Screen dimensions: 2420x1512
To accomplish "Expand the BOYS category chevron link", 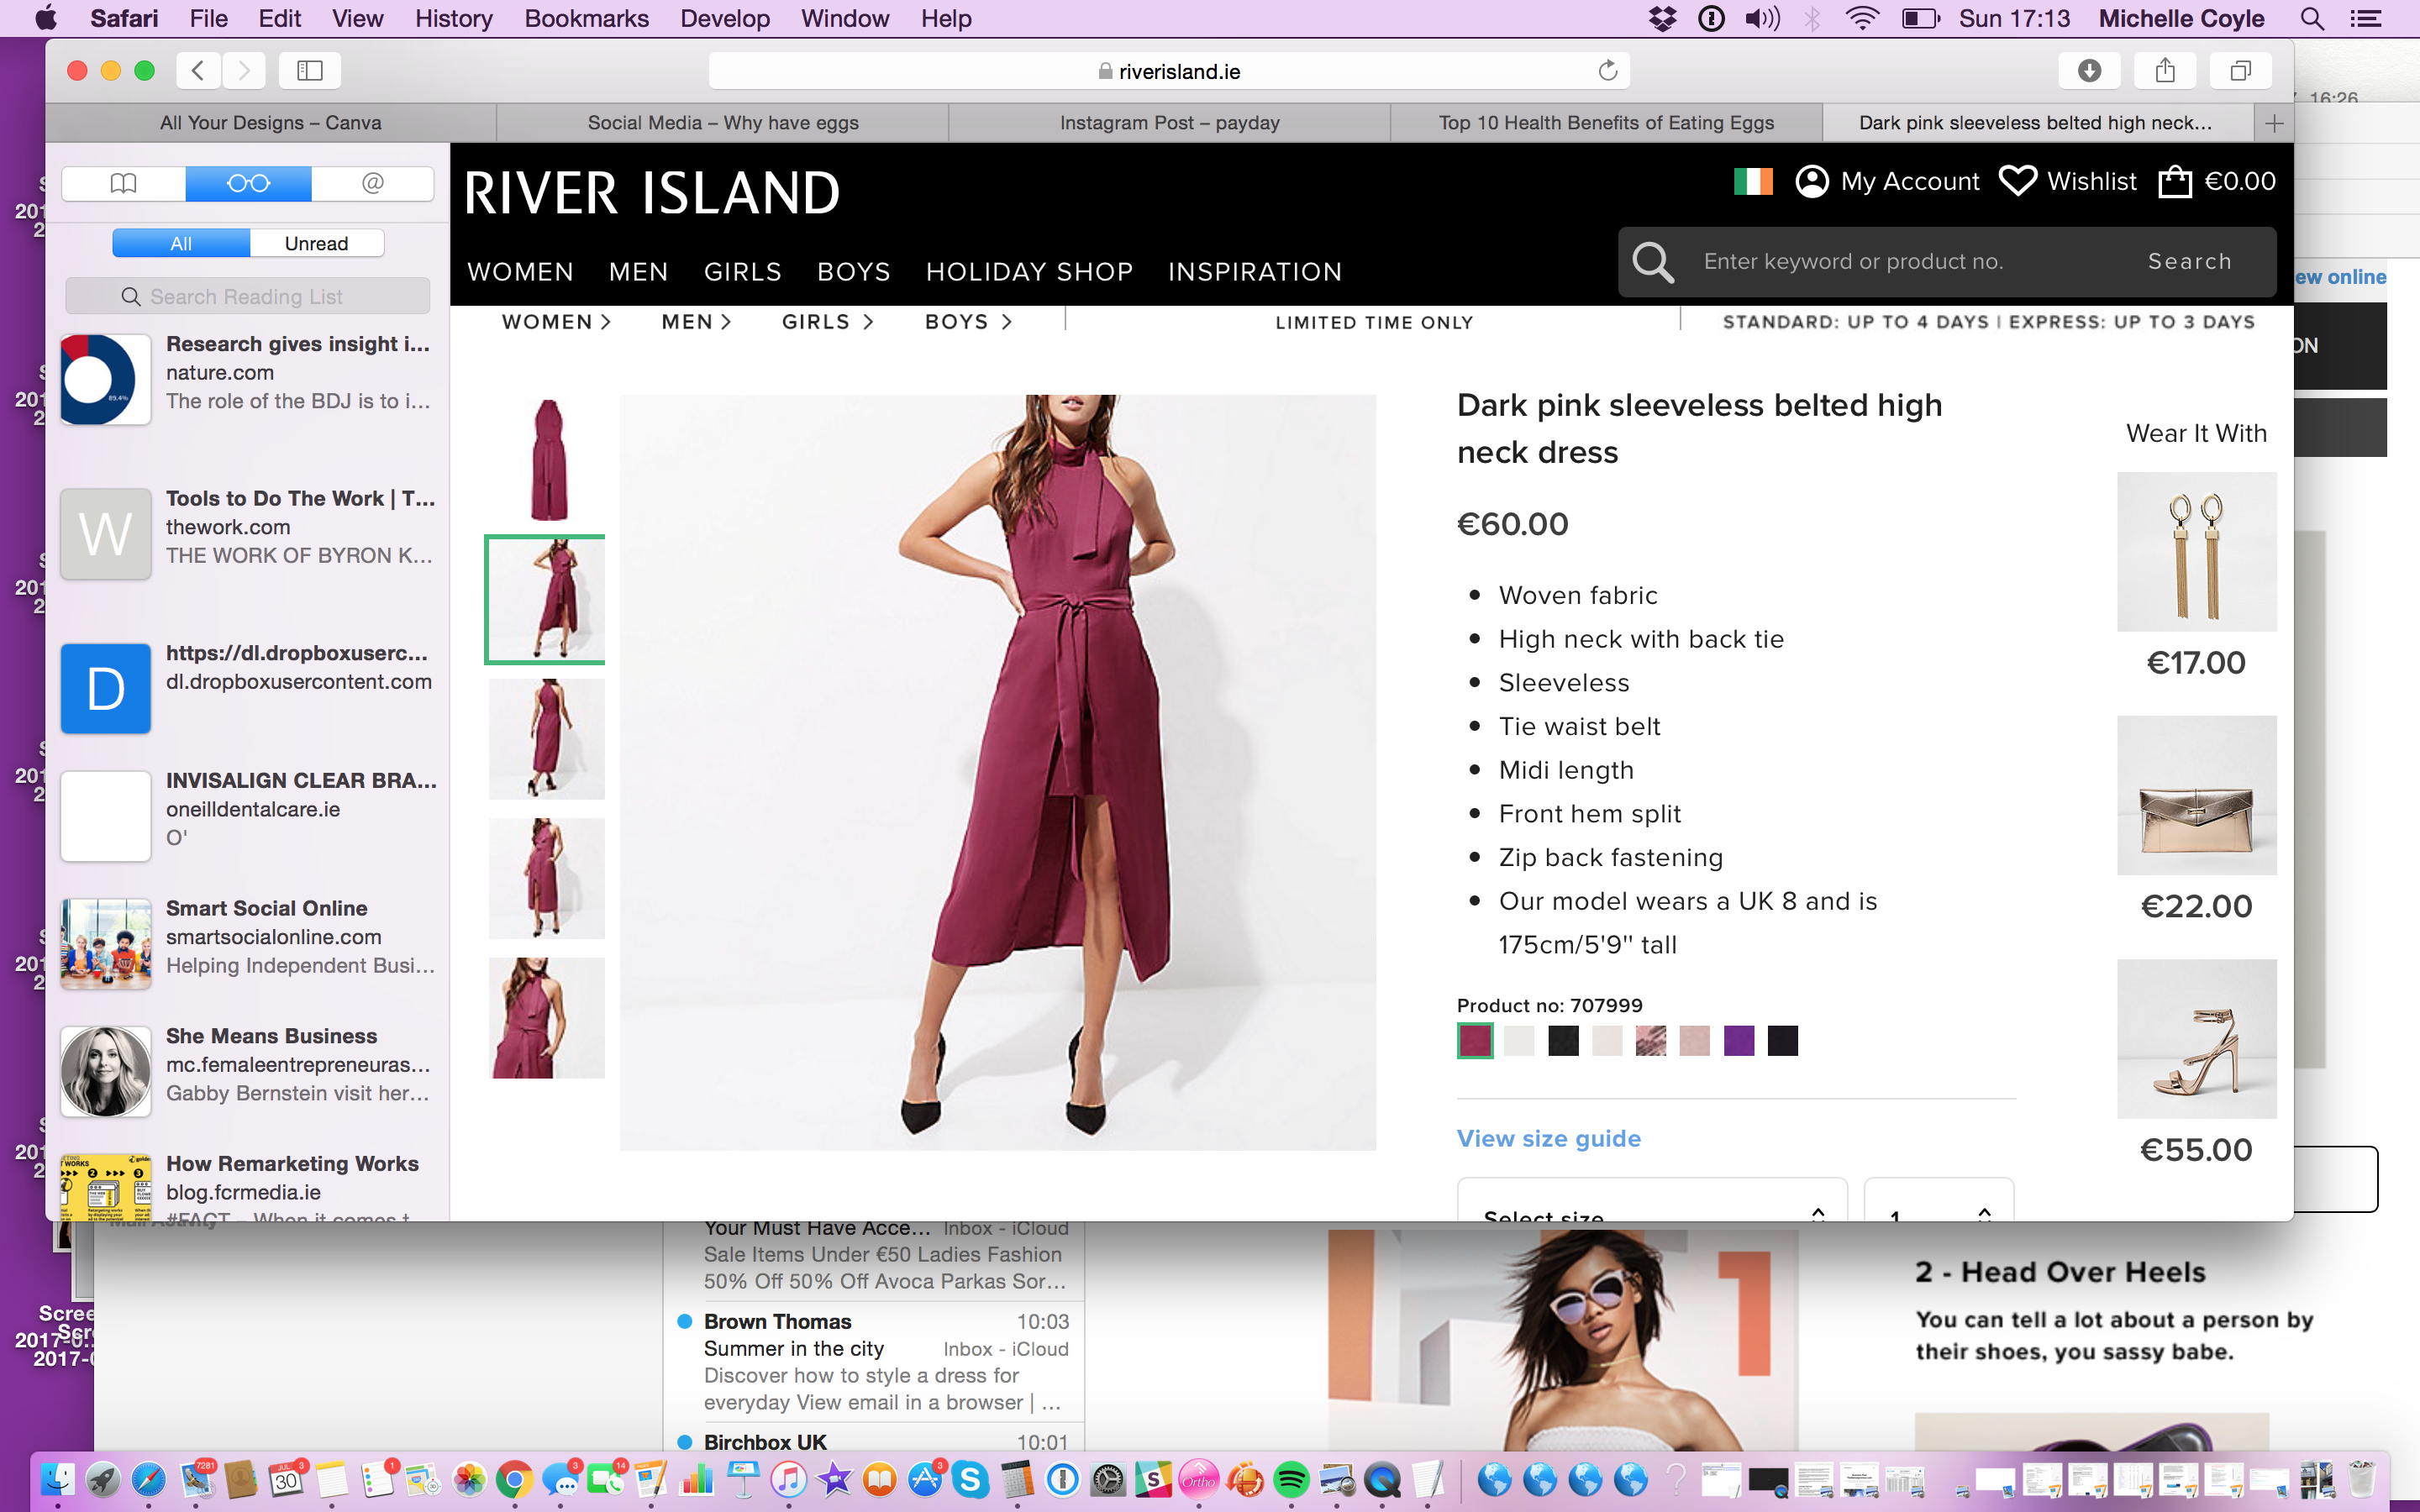I will click(x=968, y=322).
